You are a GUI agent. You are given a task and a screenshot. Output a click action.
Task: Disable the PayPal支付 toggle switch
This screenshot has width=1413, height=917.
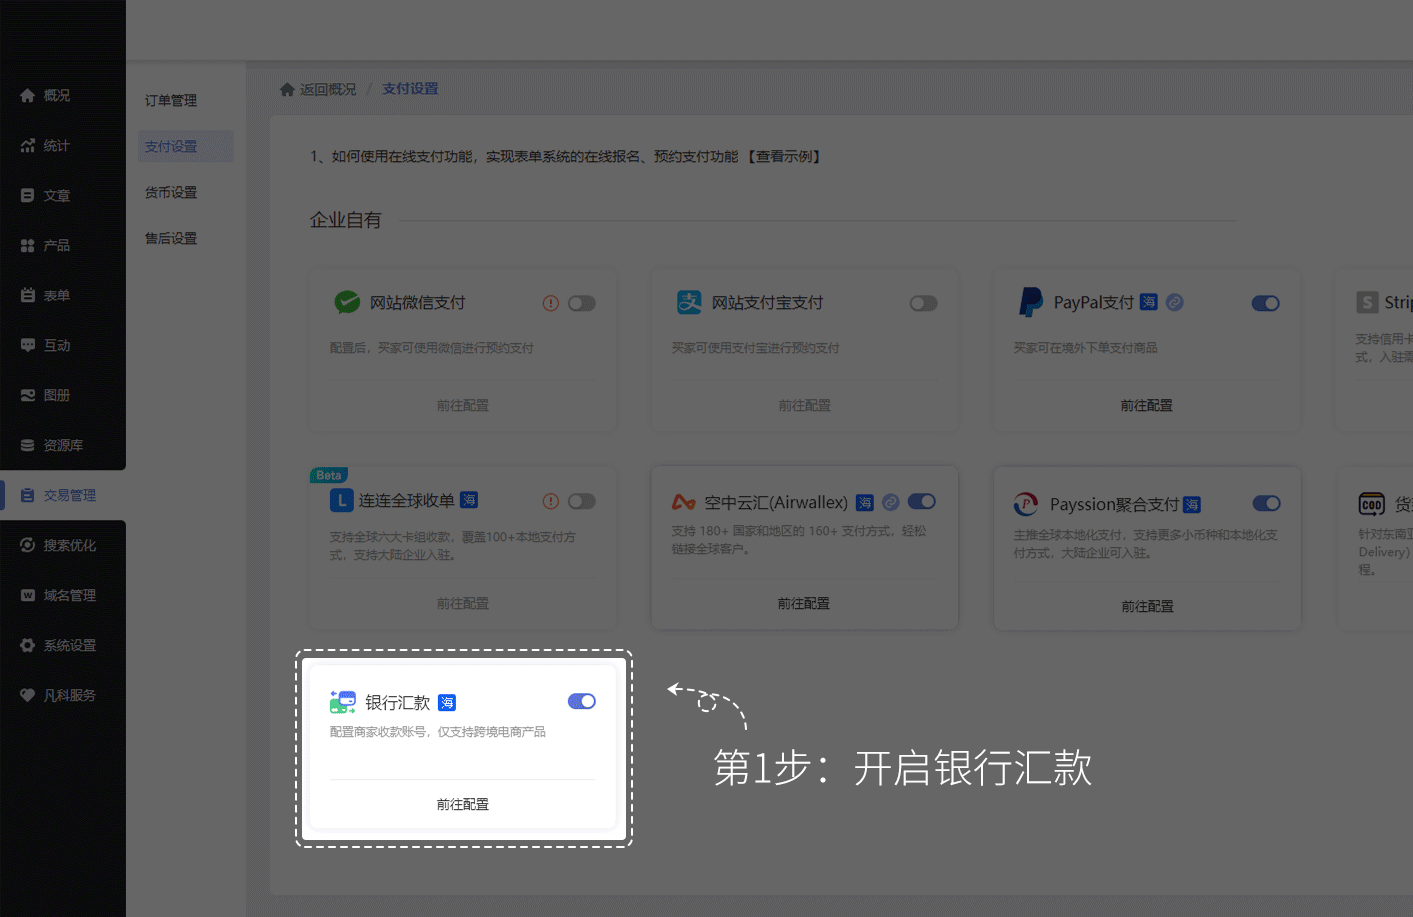coord(1265,303)
